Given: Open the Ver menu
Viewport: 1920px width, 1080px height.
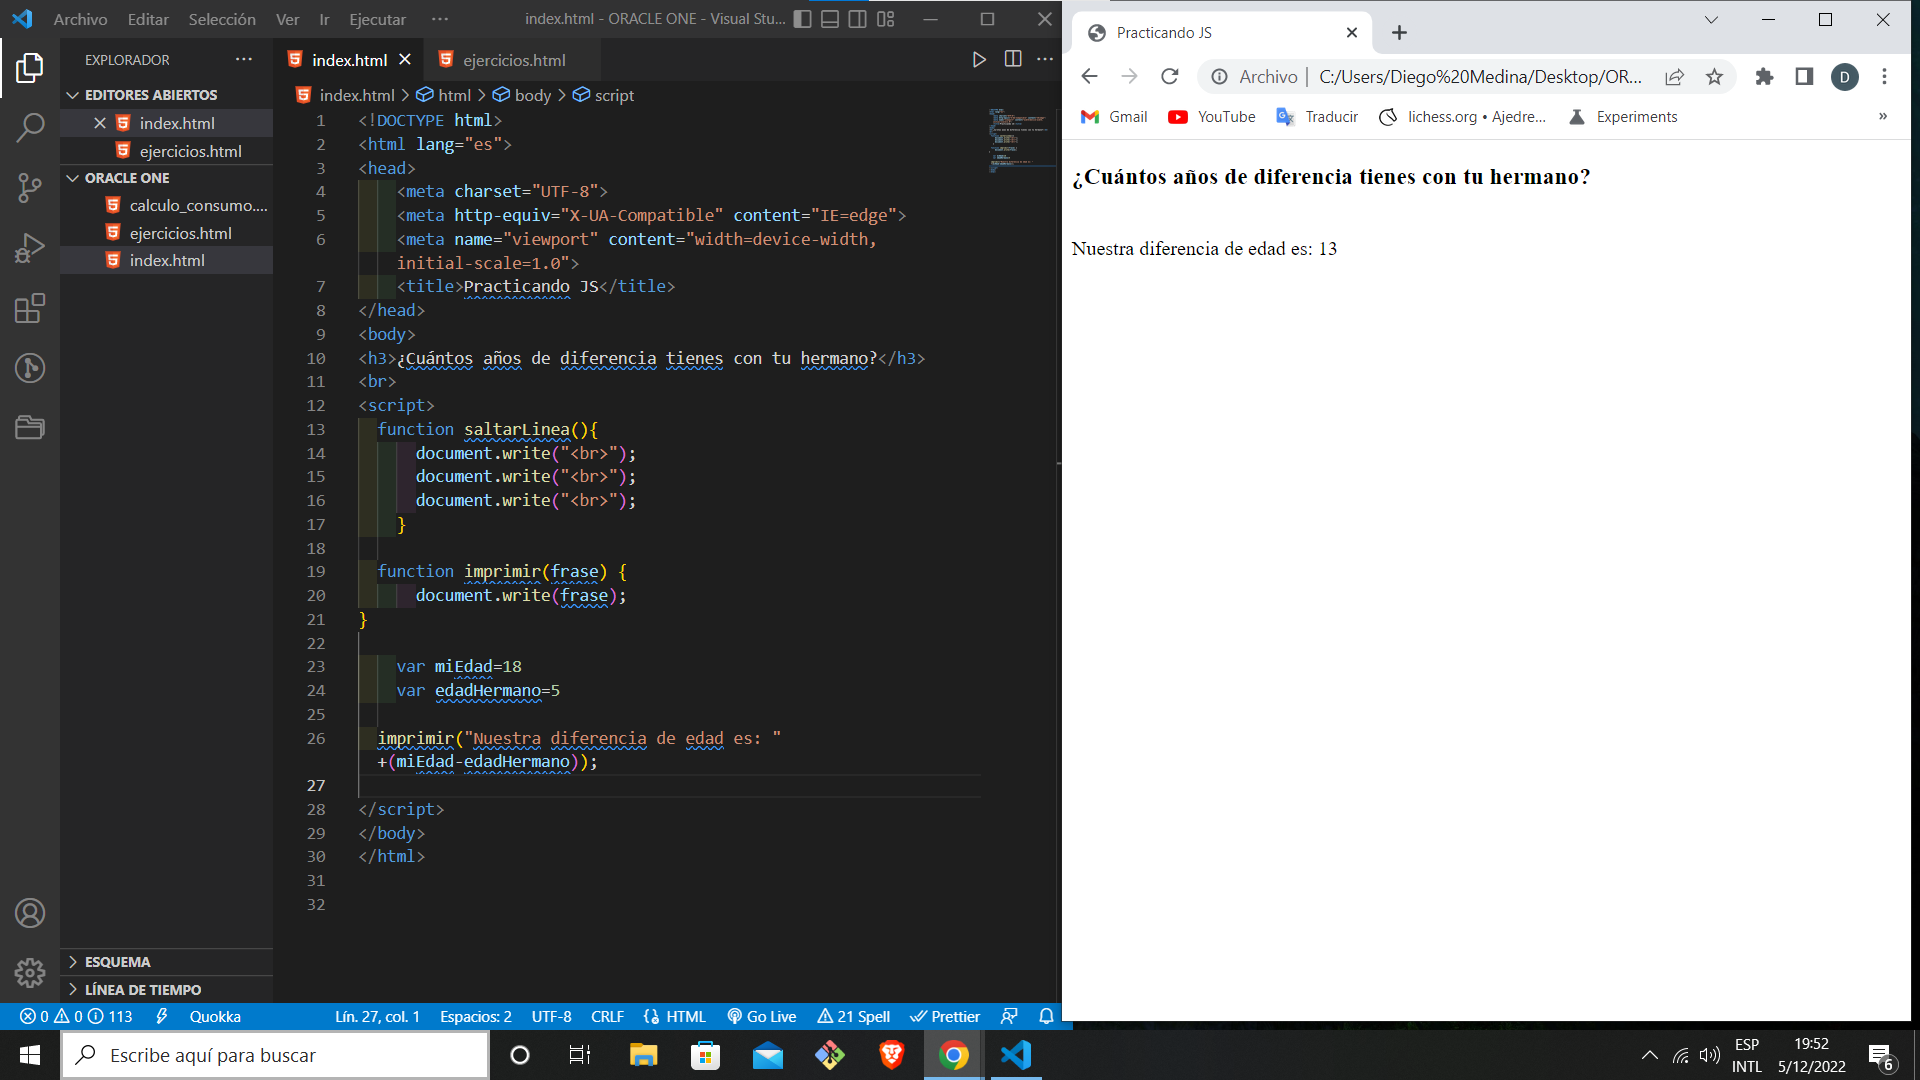Looking at the screenshot, I should click(x=287, y=19).
